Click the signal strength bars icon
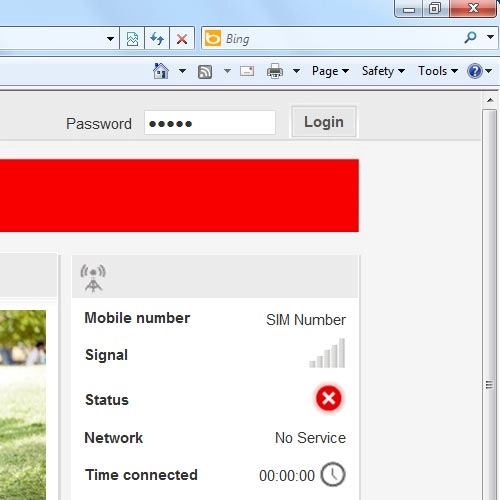The image size is (500, 500). point(327,353)
